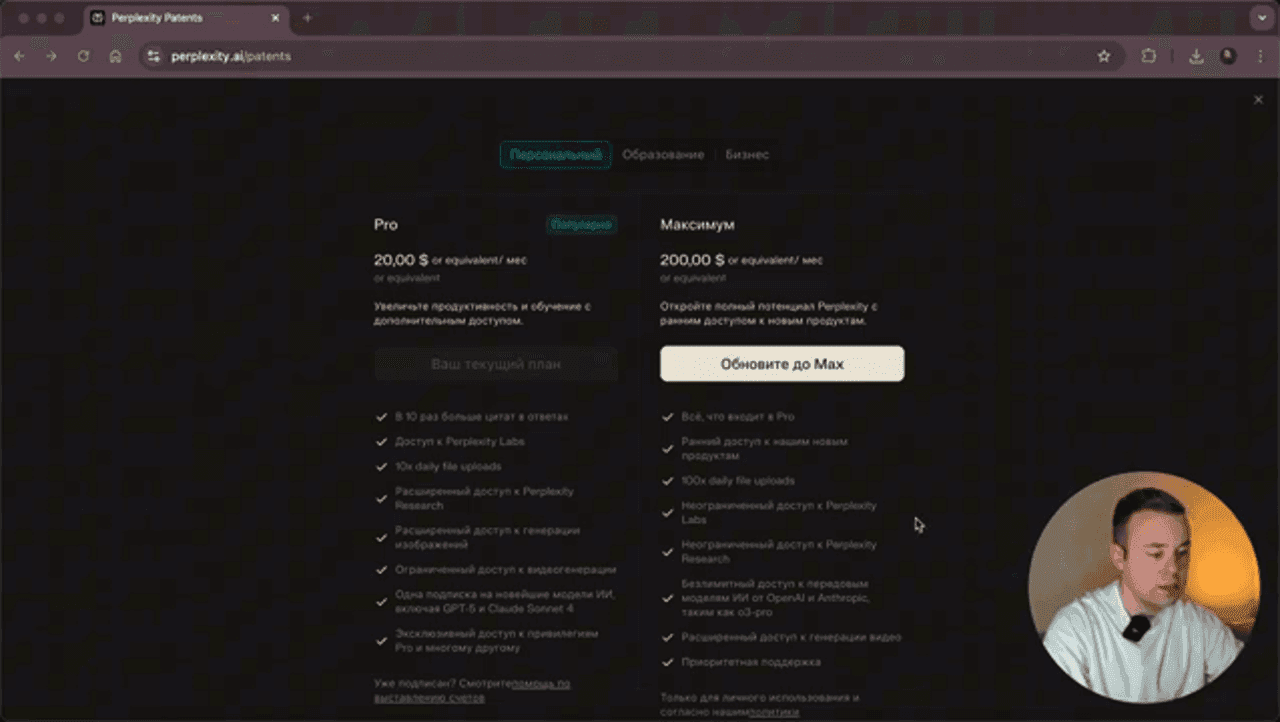Click the 100x daily file uploads feature

tap(738, 481)
